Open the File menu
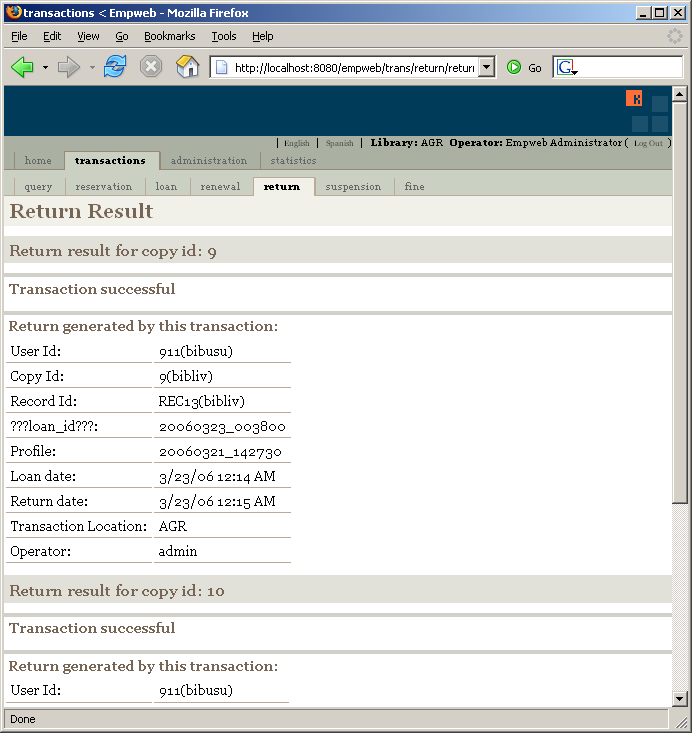This screenshot has height=733, width=692. point(19,36)
